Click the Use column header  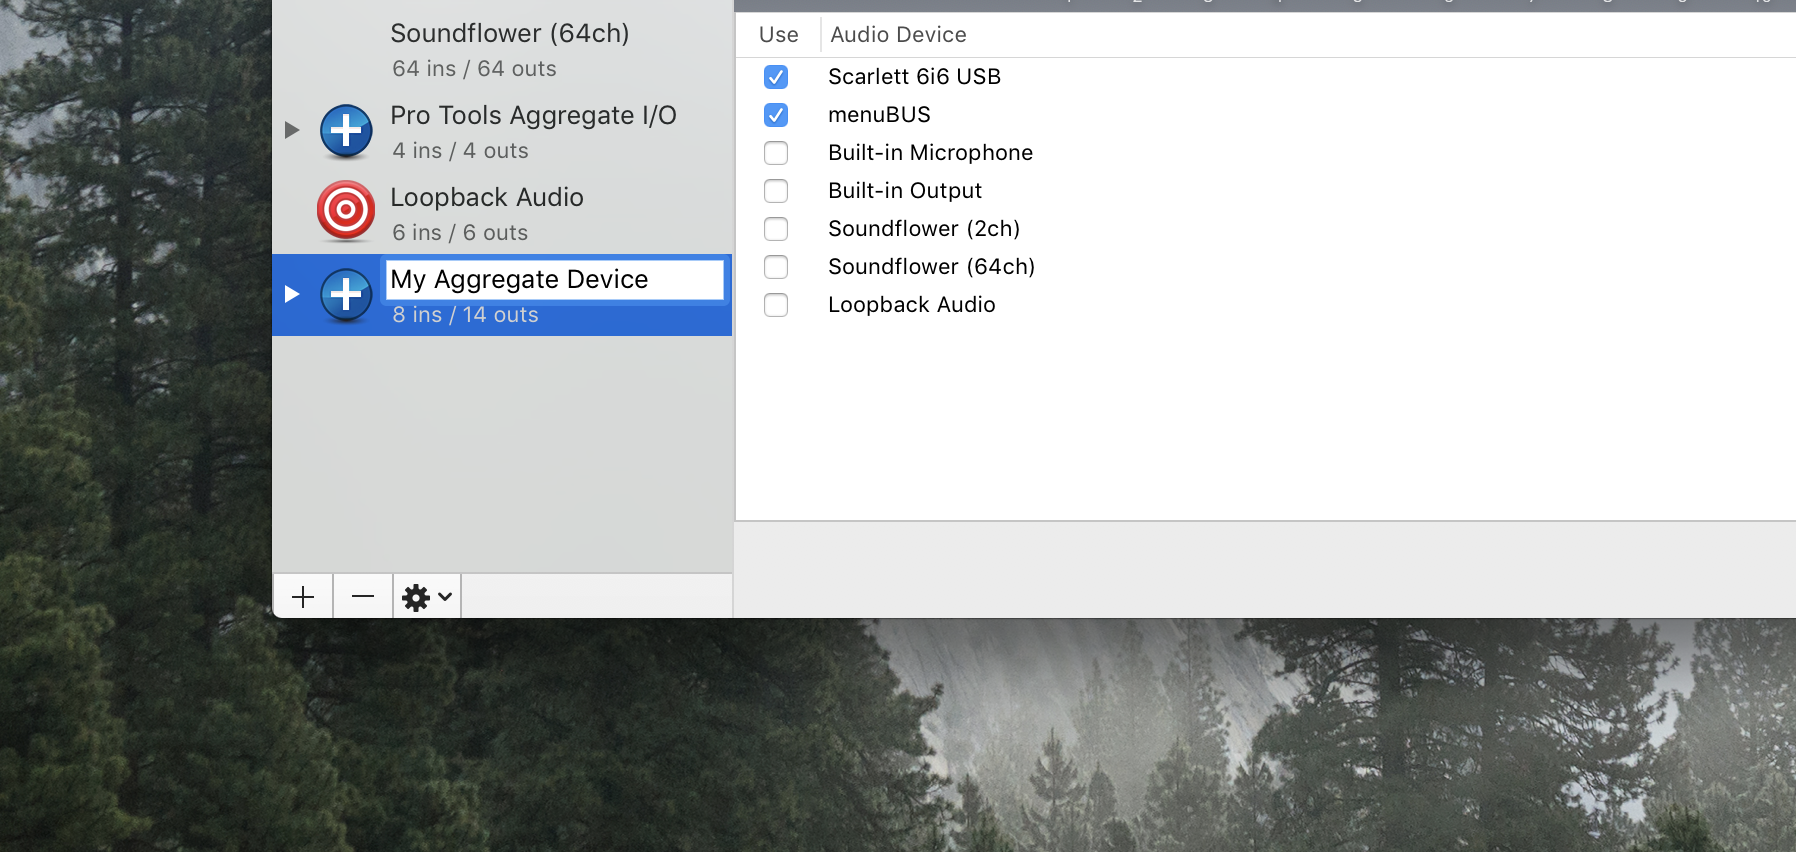point(779,35)
